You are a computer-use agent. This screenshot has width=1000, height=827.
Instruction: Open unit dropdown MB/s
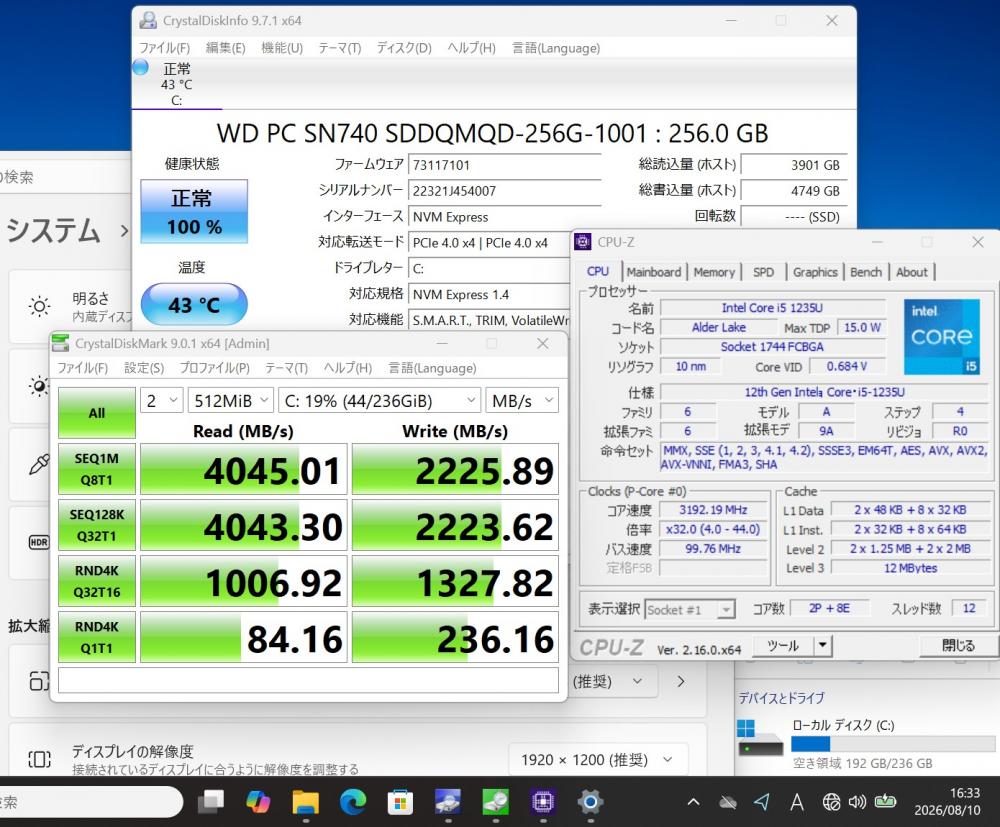click(x=522, y=401)
